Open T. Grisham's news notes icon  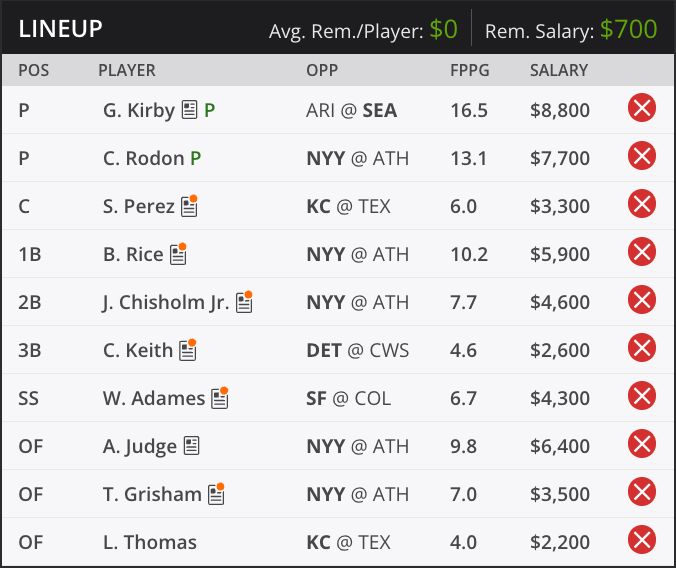216,493
